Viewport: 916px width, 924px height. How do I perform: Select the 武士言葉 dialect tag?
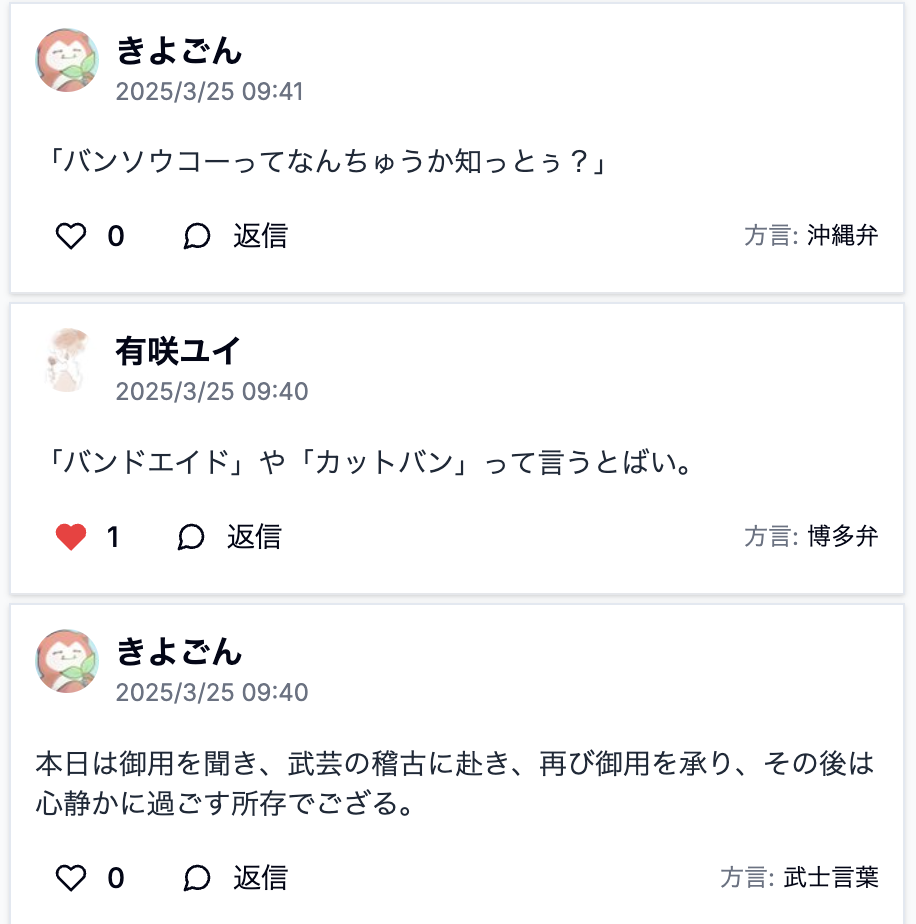[830, 878]
